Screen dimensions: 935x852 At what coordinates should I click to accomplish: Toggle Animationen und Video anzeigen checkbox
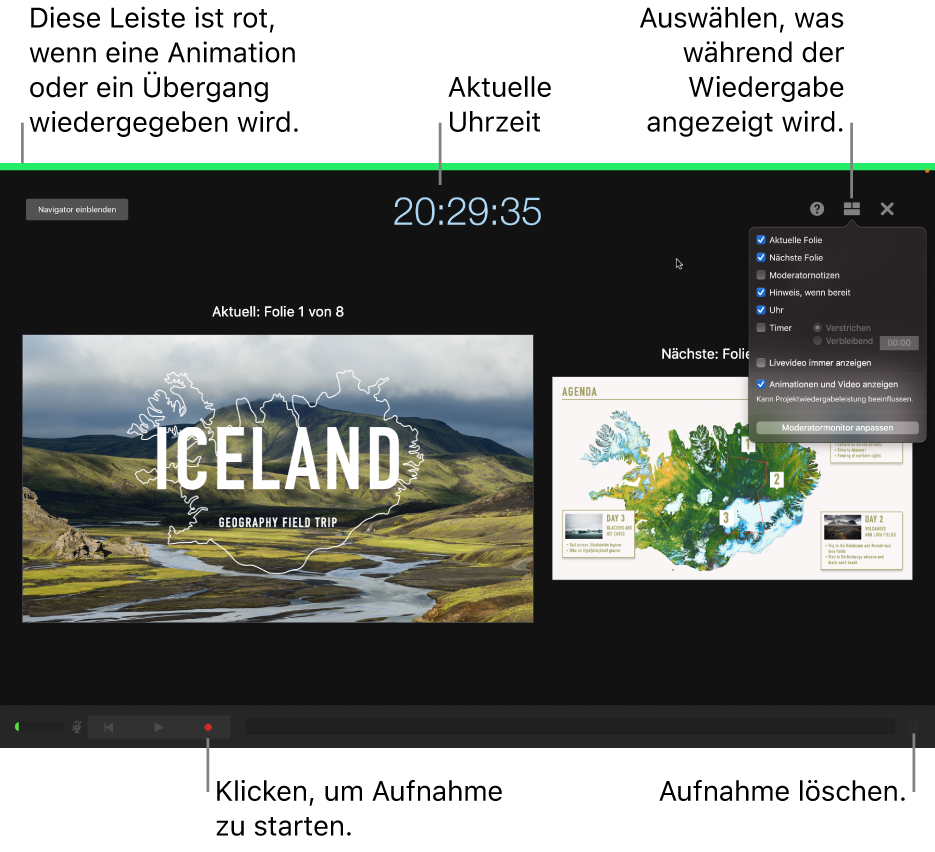click(761, 384)
